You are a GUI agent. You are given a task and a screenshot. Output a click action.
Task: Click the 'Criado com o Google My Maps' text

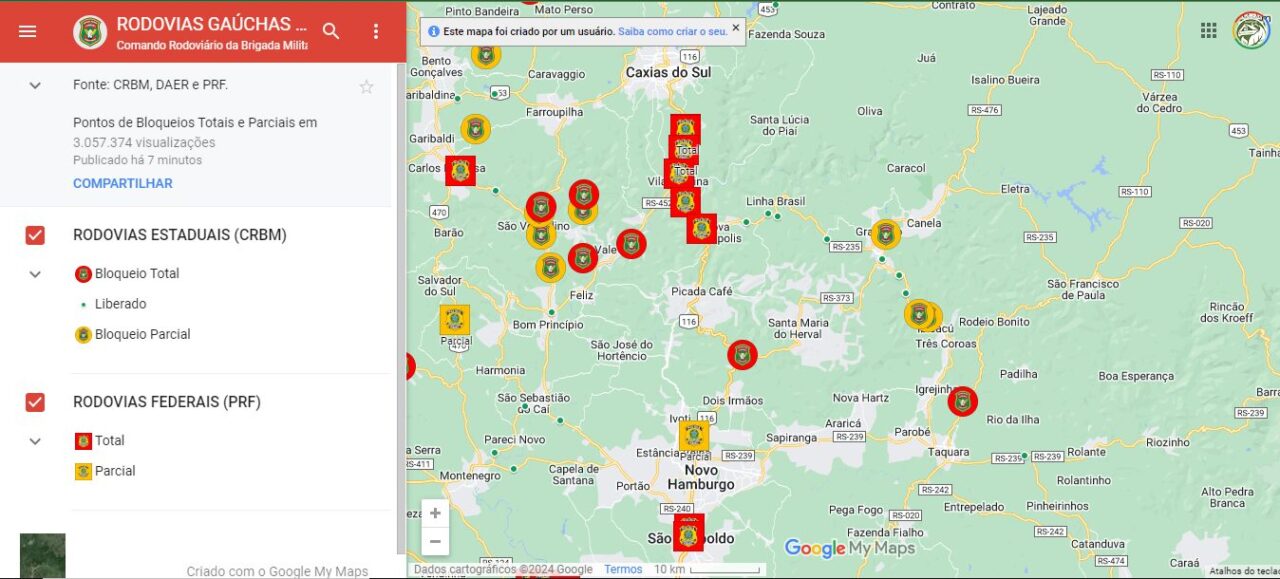pyautogui.click(x=277, y=571)
